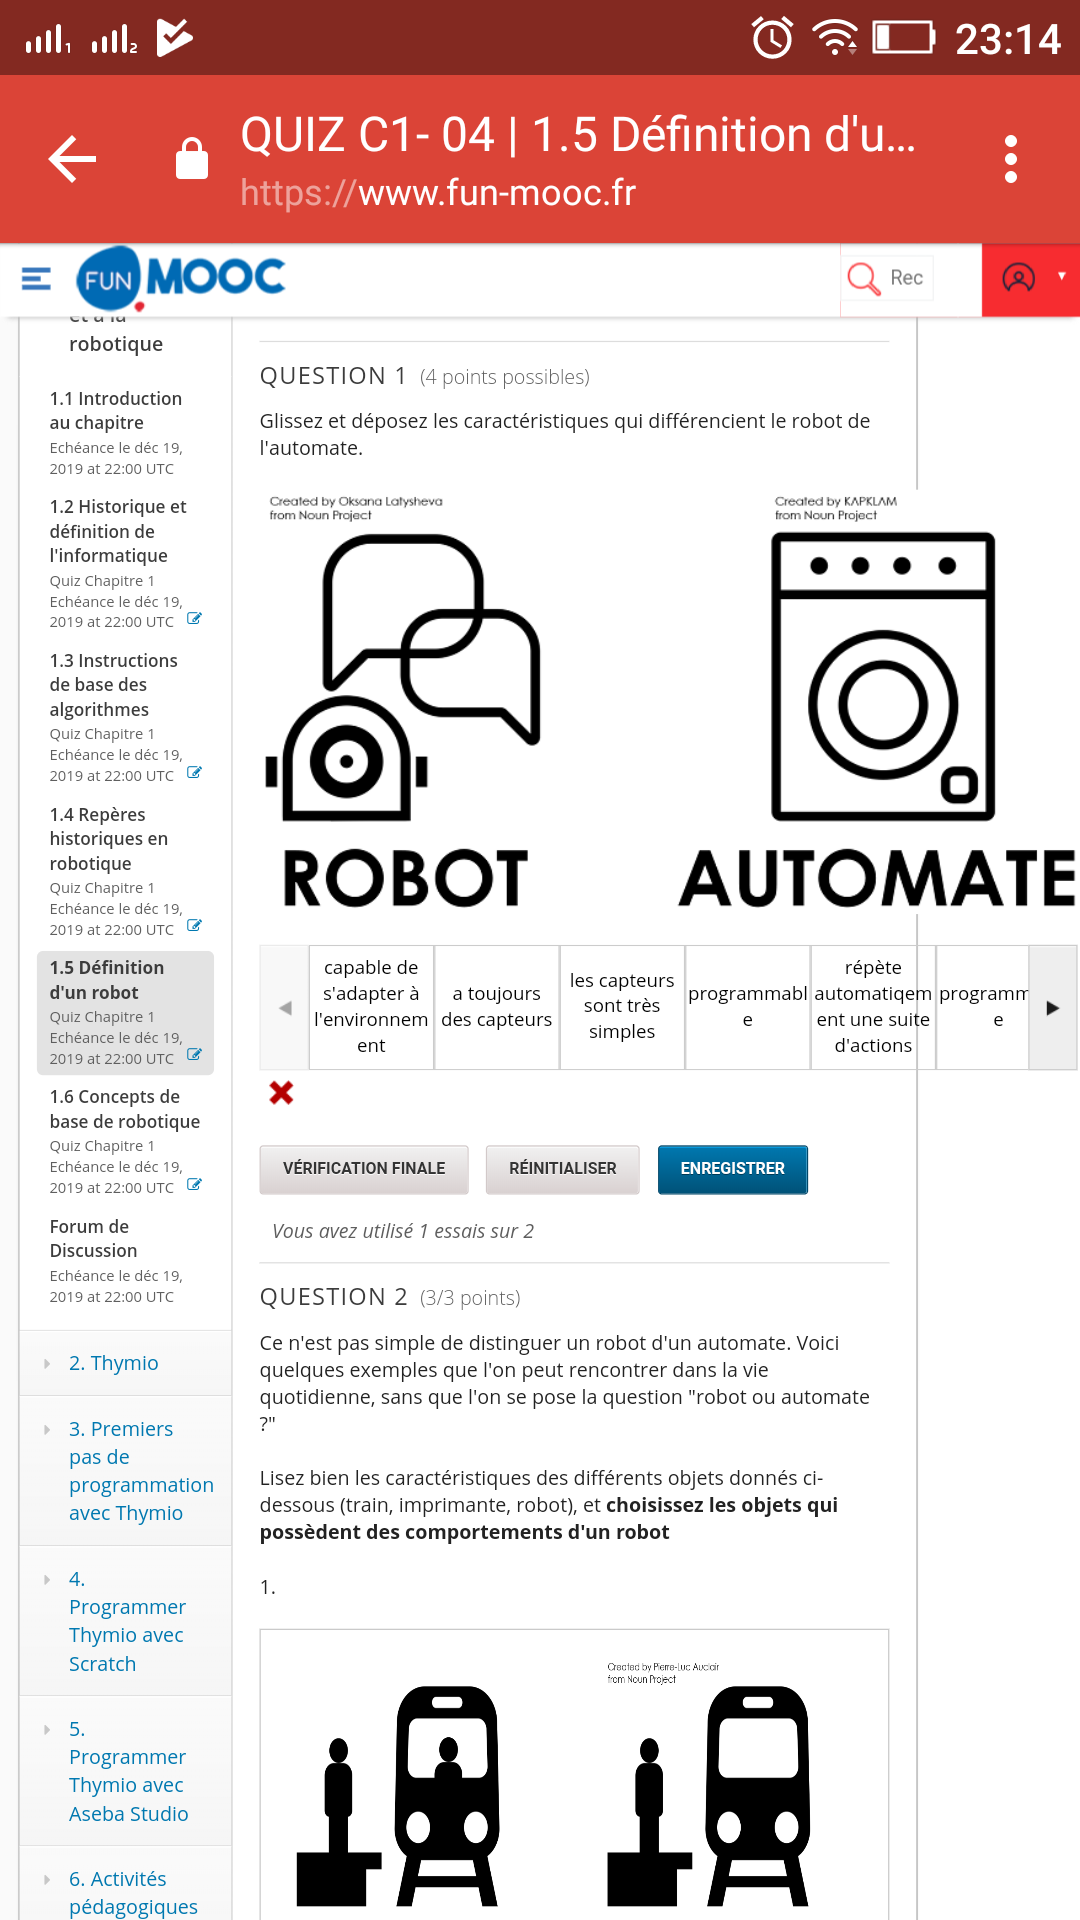Viewport: 1080px width, 1920px height.
Task: Click quiz edit icon beside 1.5 Définition
Action: pos(195,1055)
